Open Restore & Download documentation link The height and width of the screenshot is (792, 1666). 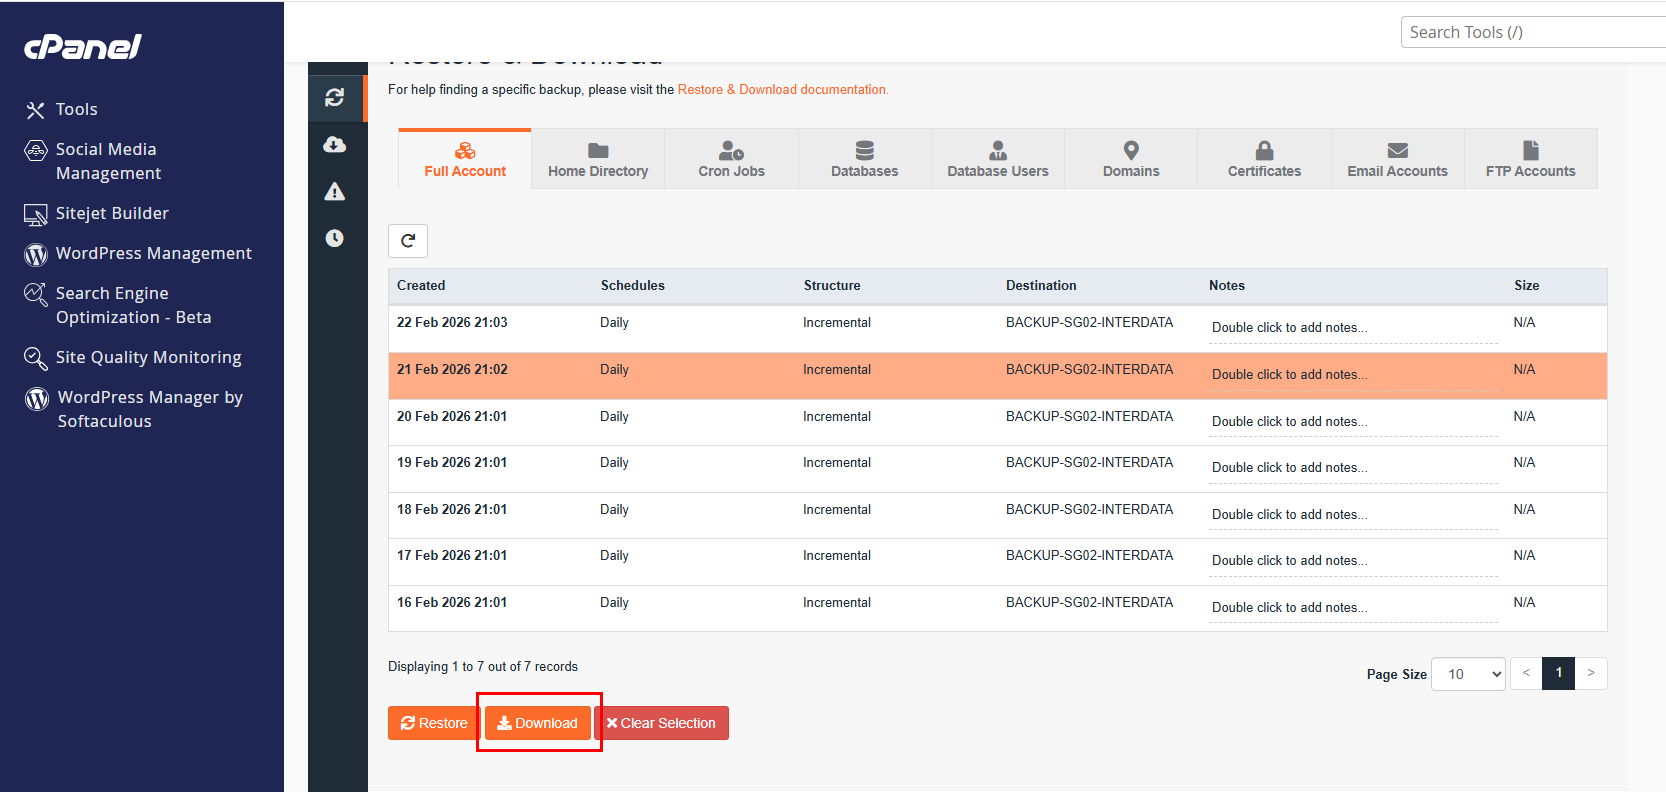[x=782, y=90]
